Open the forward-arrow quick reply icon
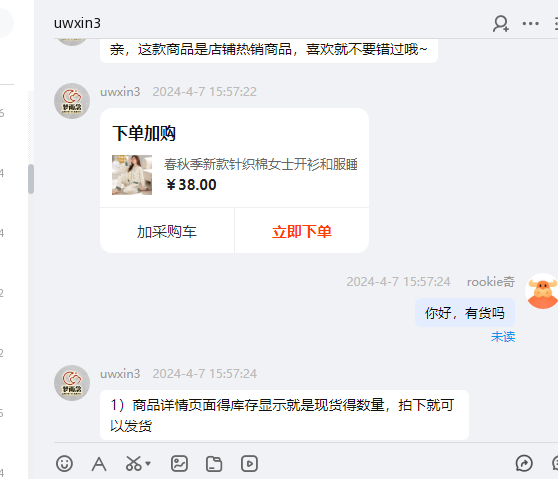The width and height of the screenshot is (558, 479). [524, 463]
